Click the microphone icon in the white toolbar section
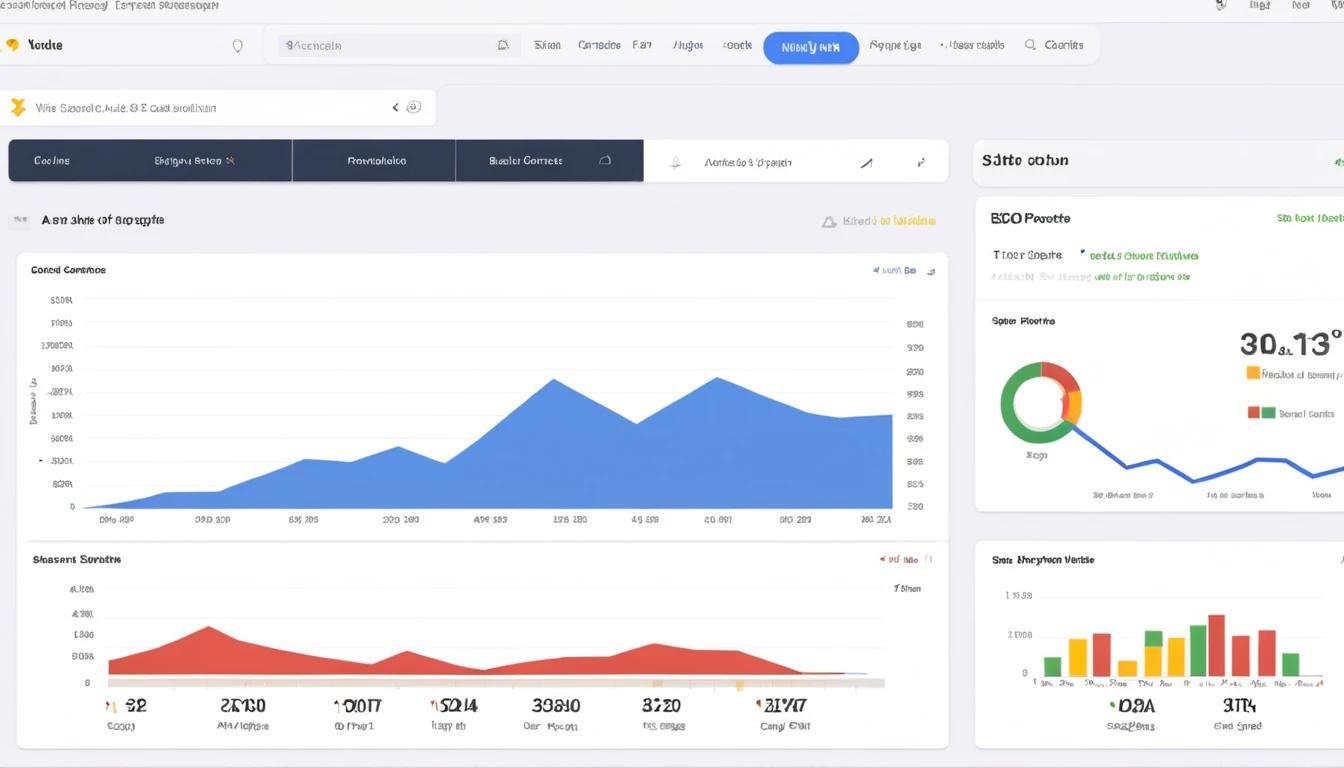Viewport: 1344px width, 768px height. click(676, 162)
